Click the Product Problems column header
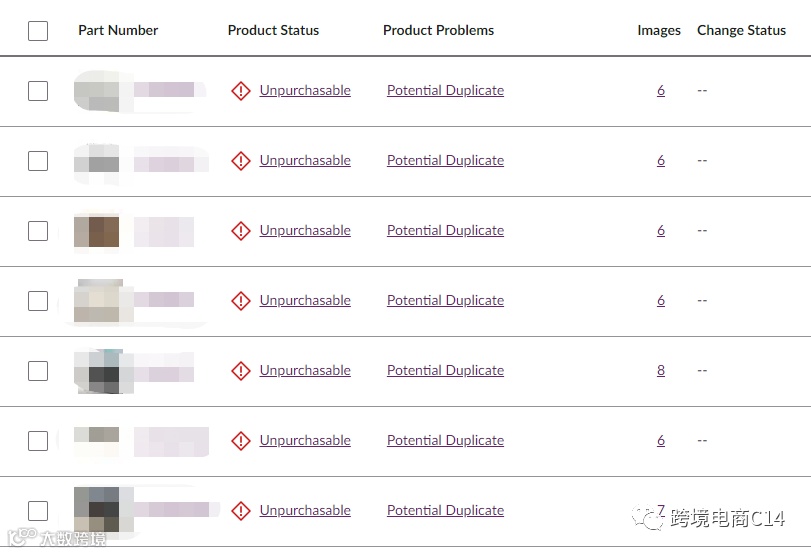811x554 pixels. point(438,30)
